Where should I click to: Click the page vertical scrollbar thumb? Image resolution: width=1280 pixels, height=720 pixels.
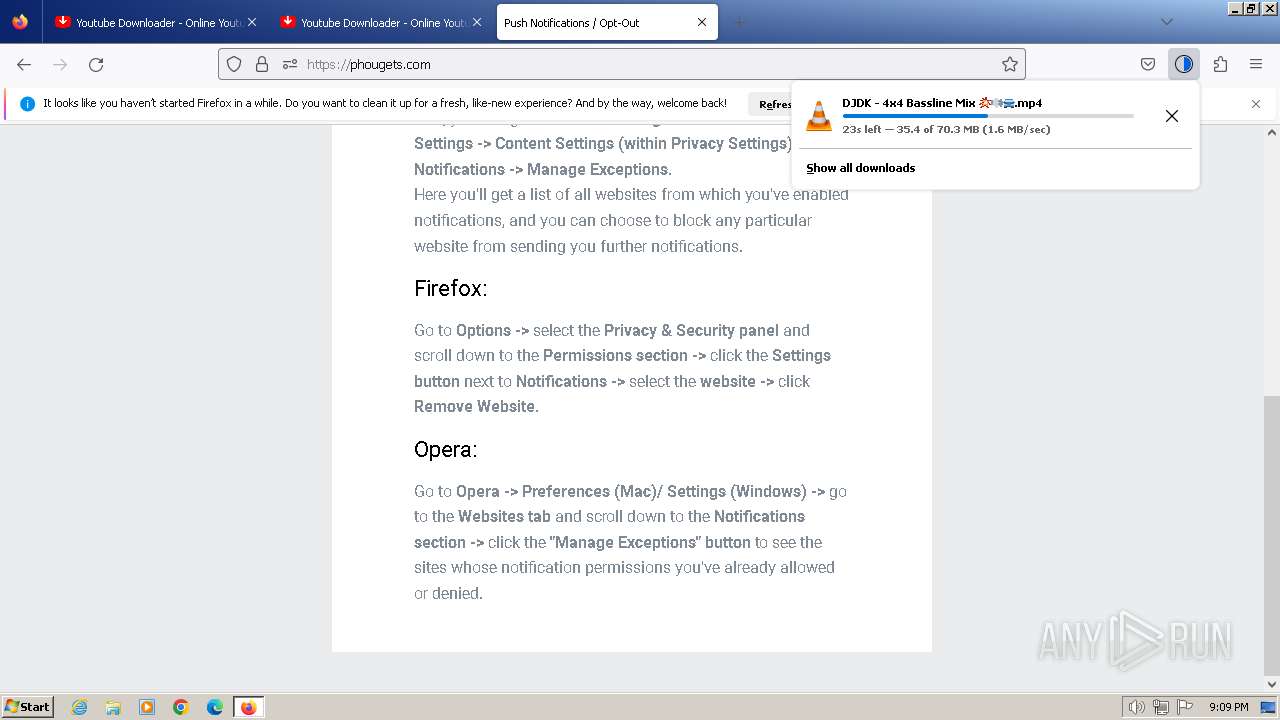[1272, 535]
